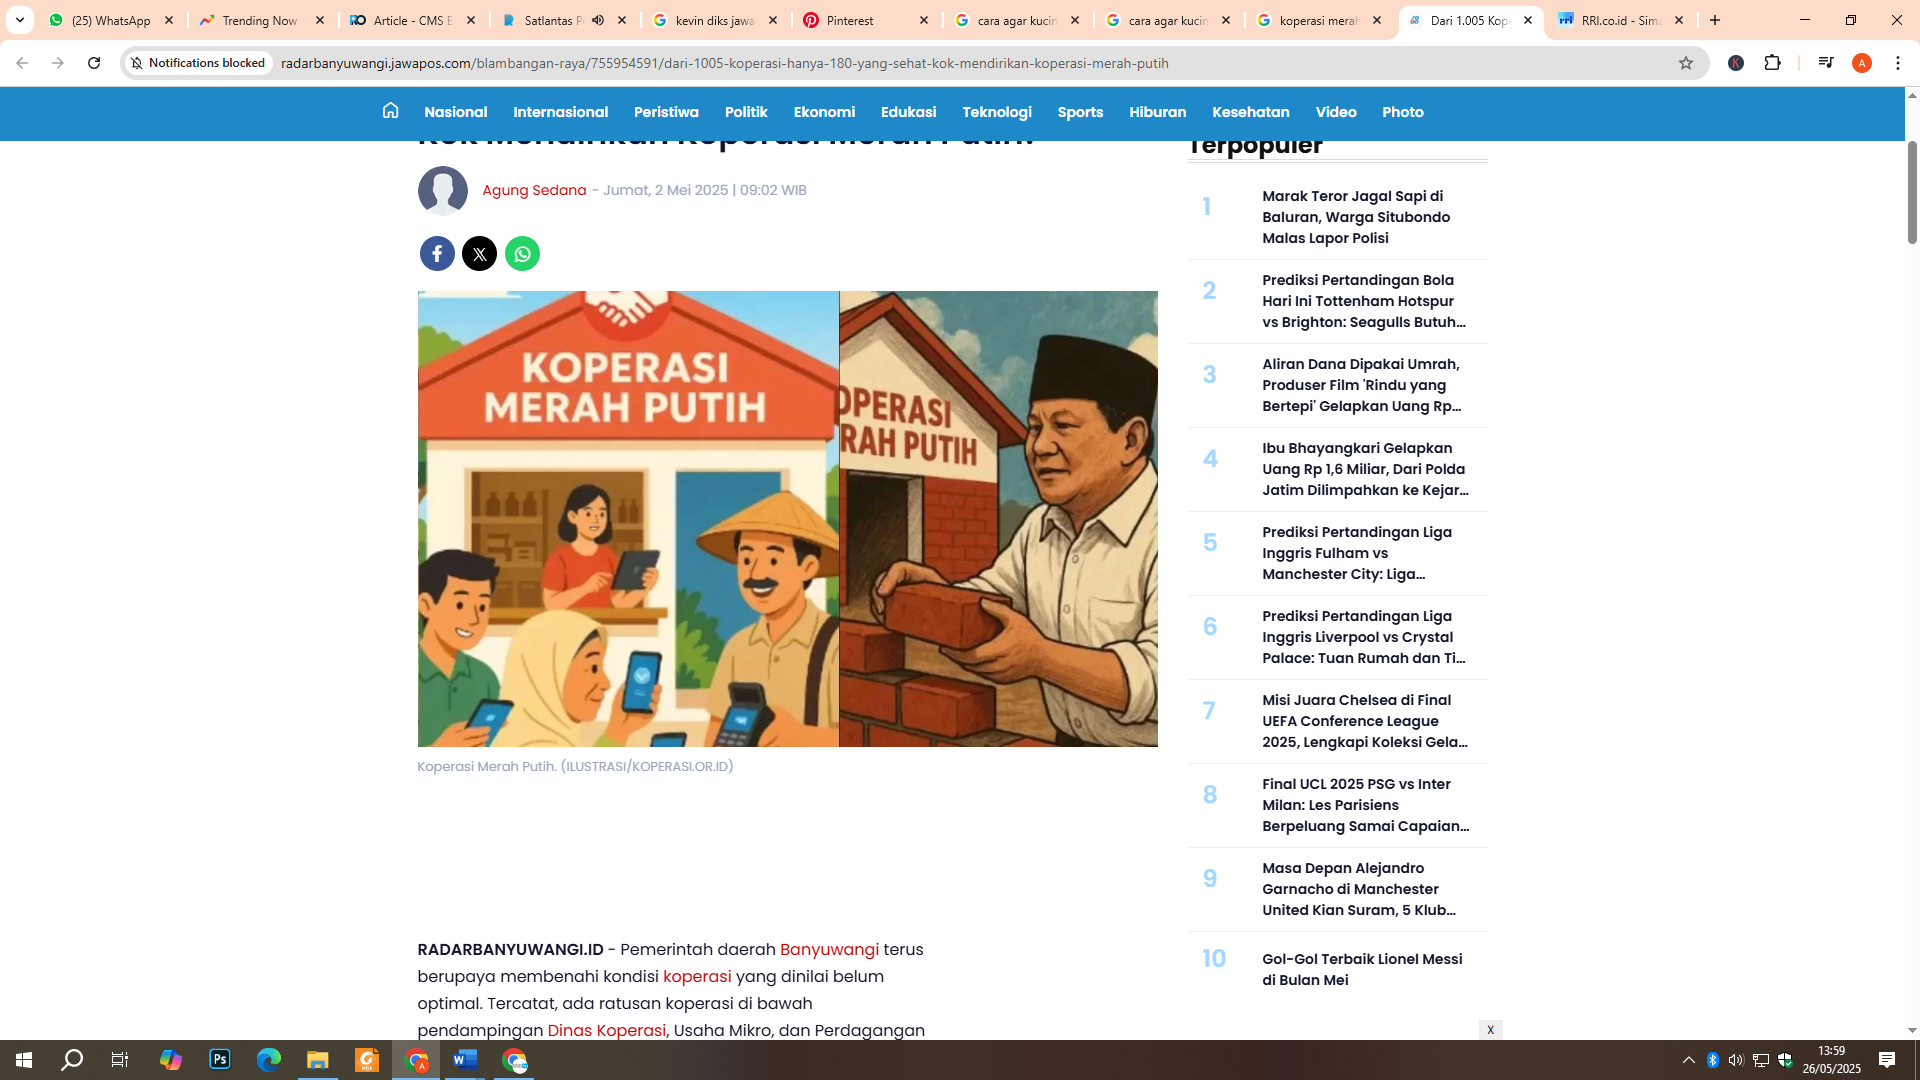This screenshot has height=1080, width=1920.
Task: Toggle the bookmark star for this page
Action: tap(1687, 62)
